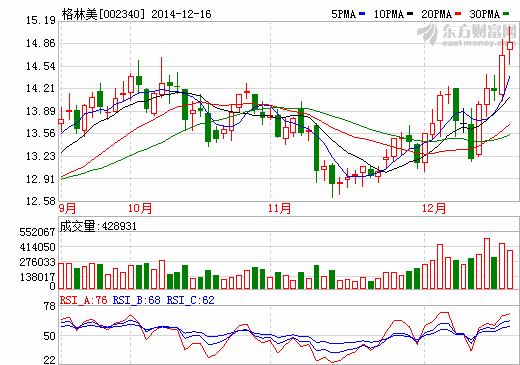Click the 10月 month marker
This screenshot has height=365, width=520.
[x=140, y=208]
